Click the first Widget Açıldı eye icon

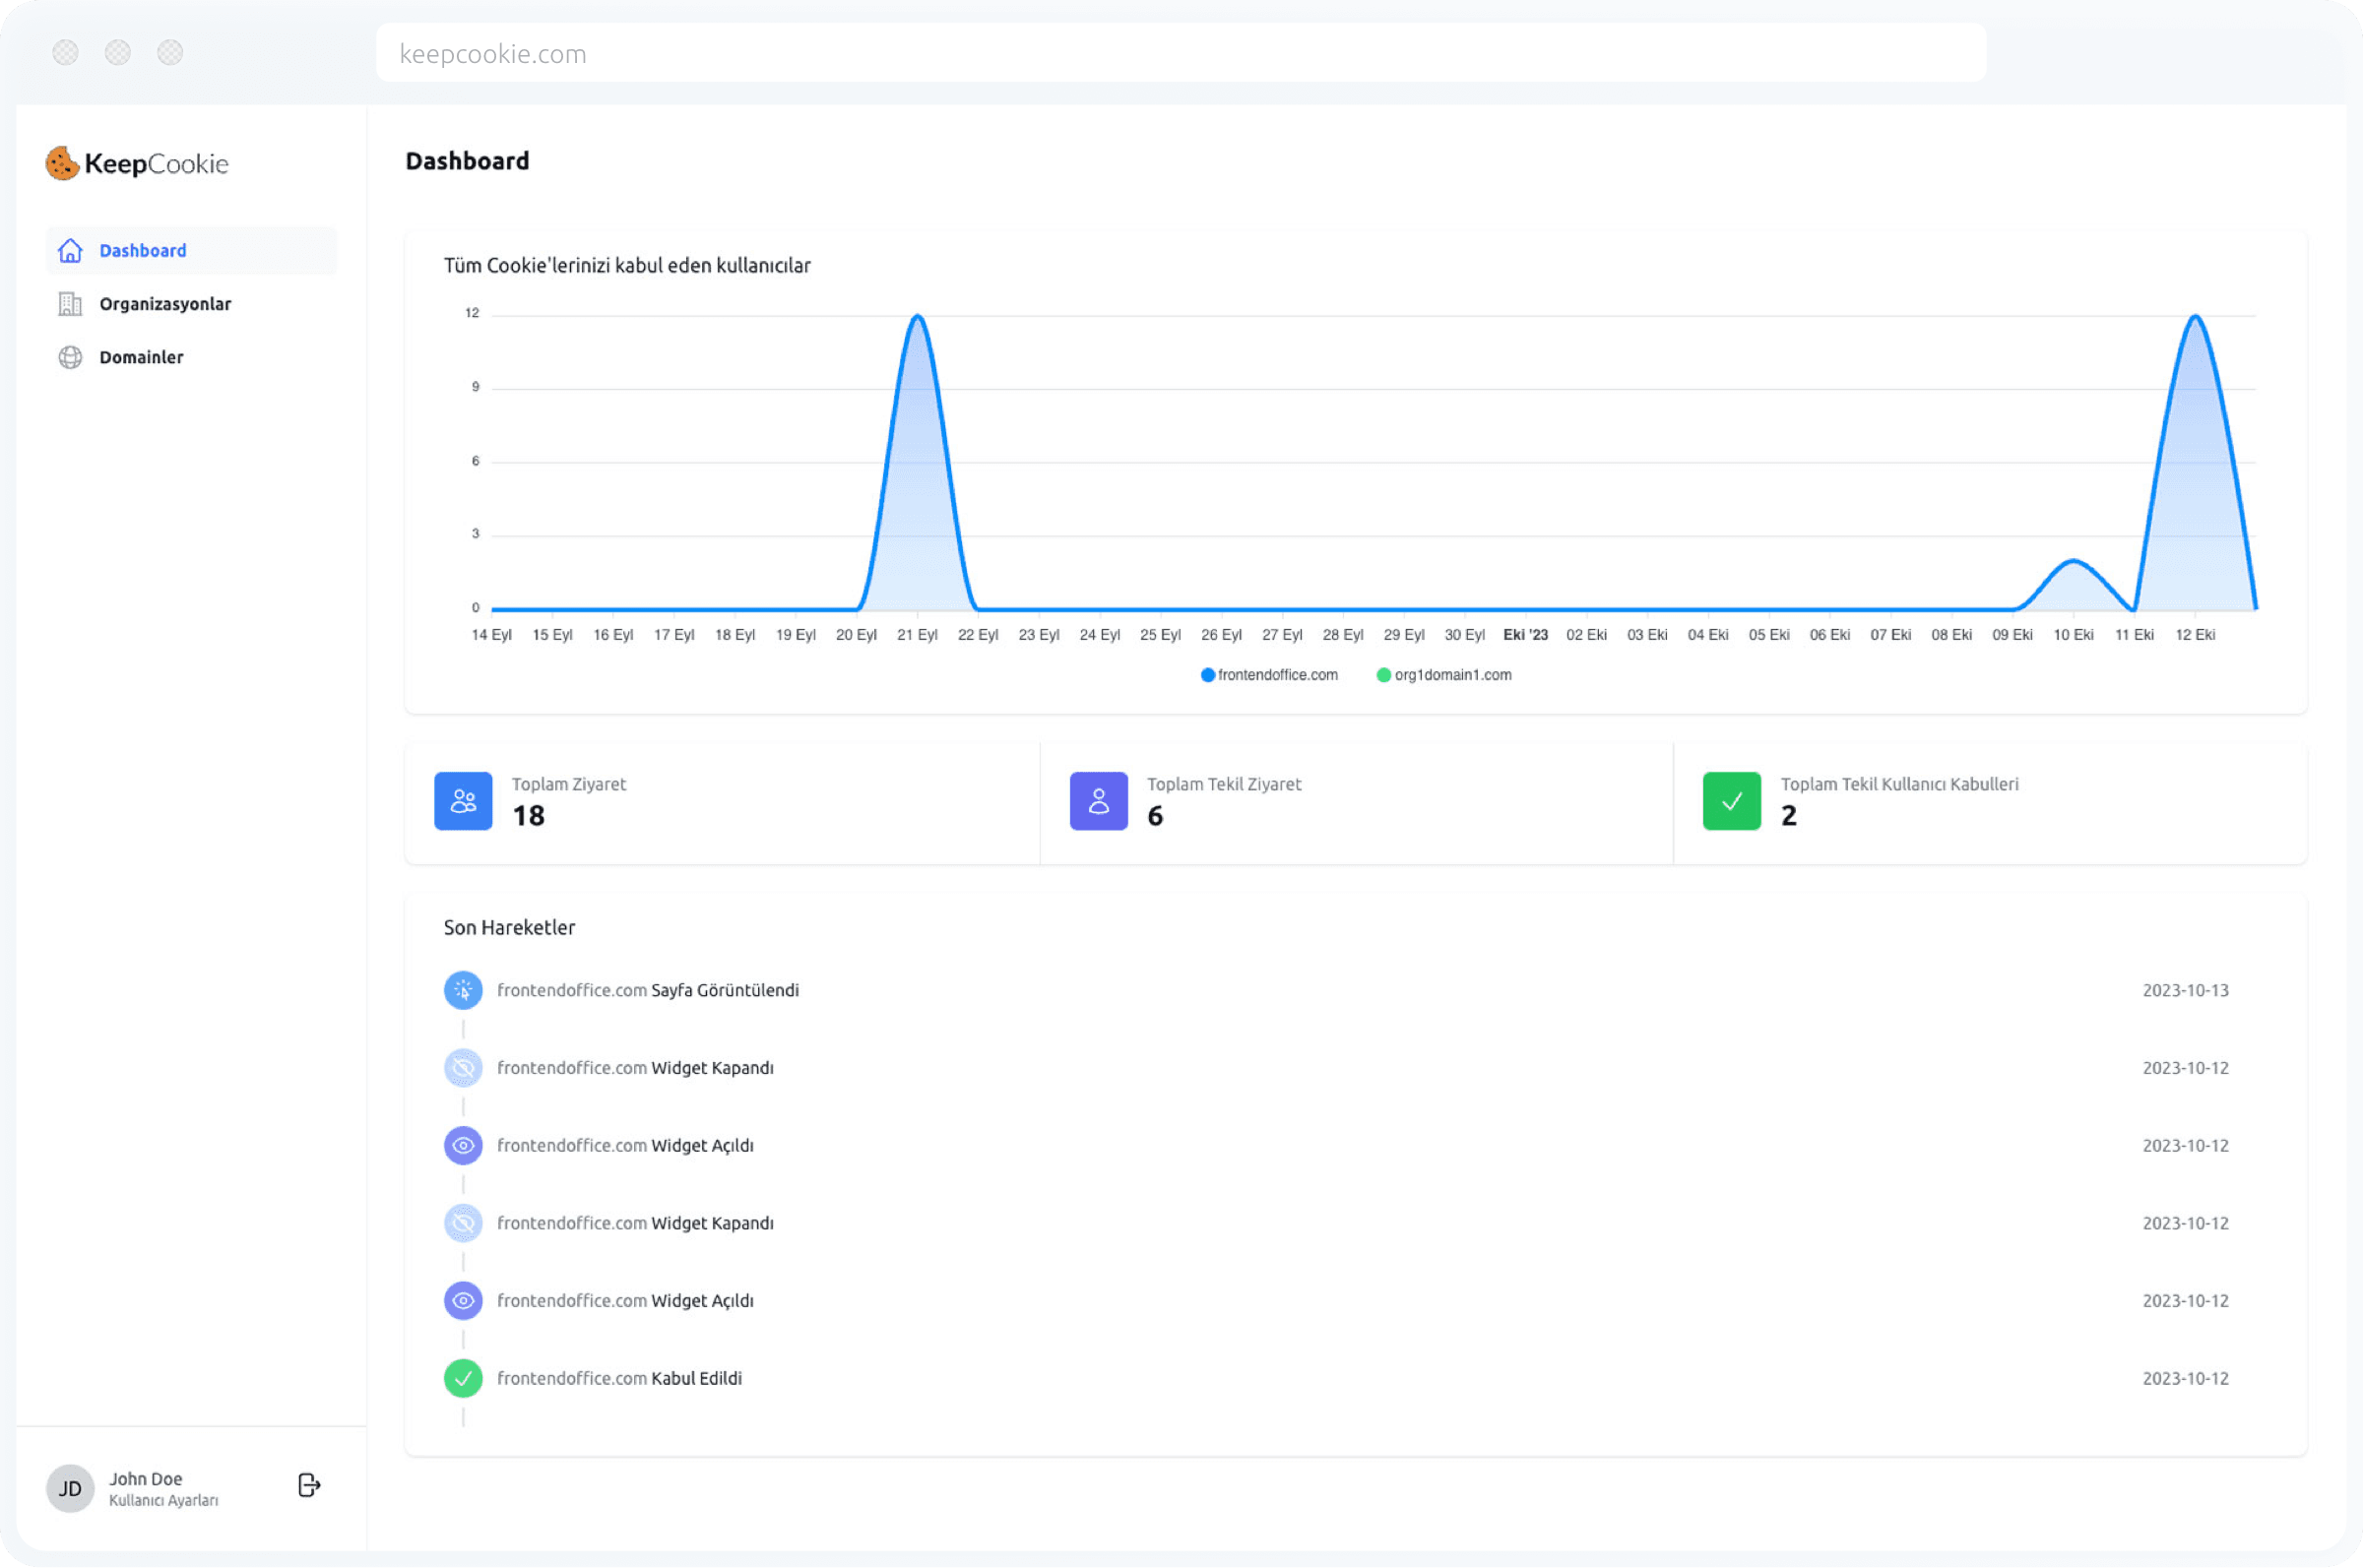(463, 1145)
